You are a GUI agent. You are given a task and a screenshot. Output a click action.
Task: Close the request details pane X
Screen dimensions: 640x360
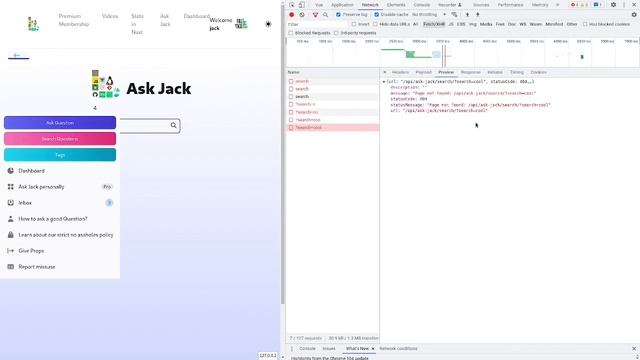point(384,72)
